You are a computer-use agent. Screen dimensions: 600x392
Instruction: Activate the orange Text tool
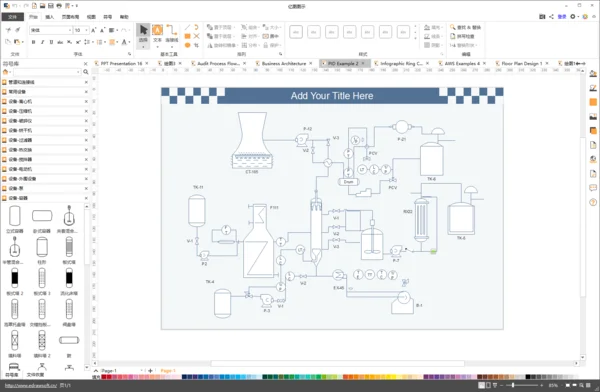157,33
